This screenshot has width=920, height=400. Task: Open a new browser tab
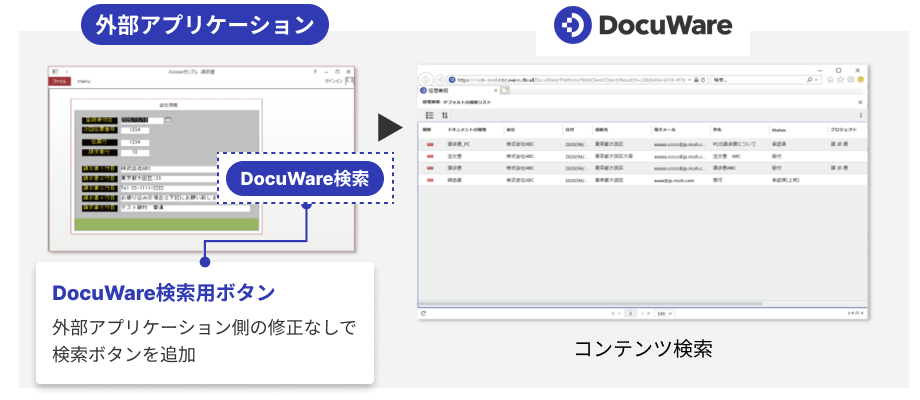pos(504,90)
